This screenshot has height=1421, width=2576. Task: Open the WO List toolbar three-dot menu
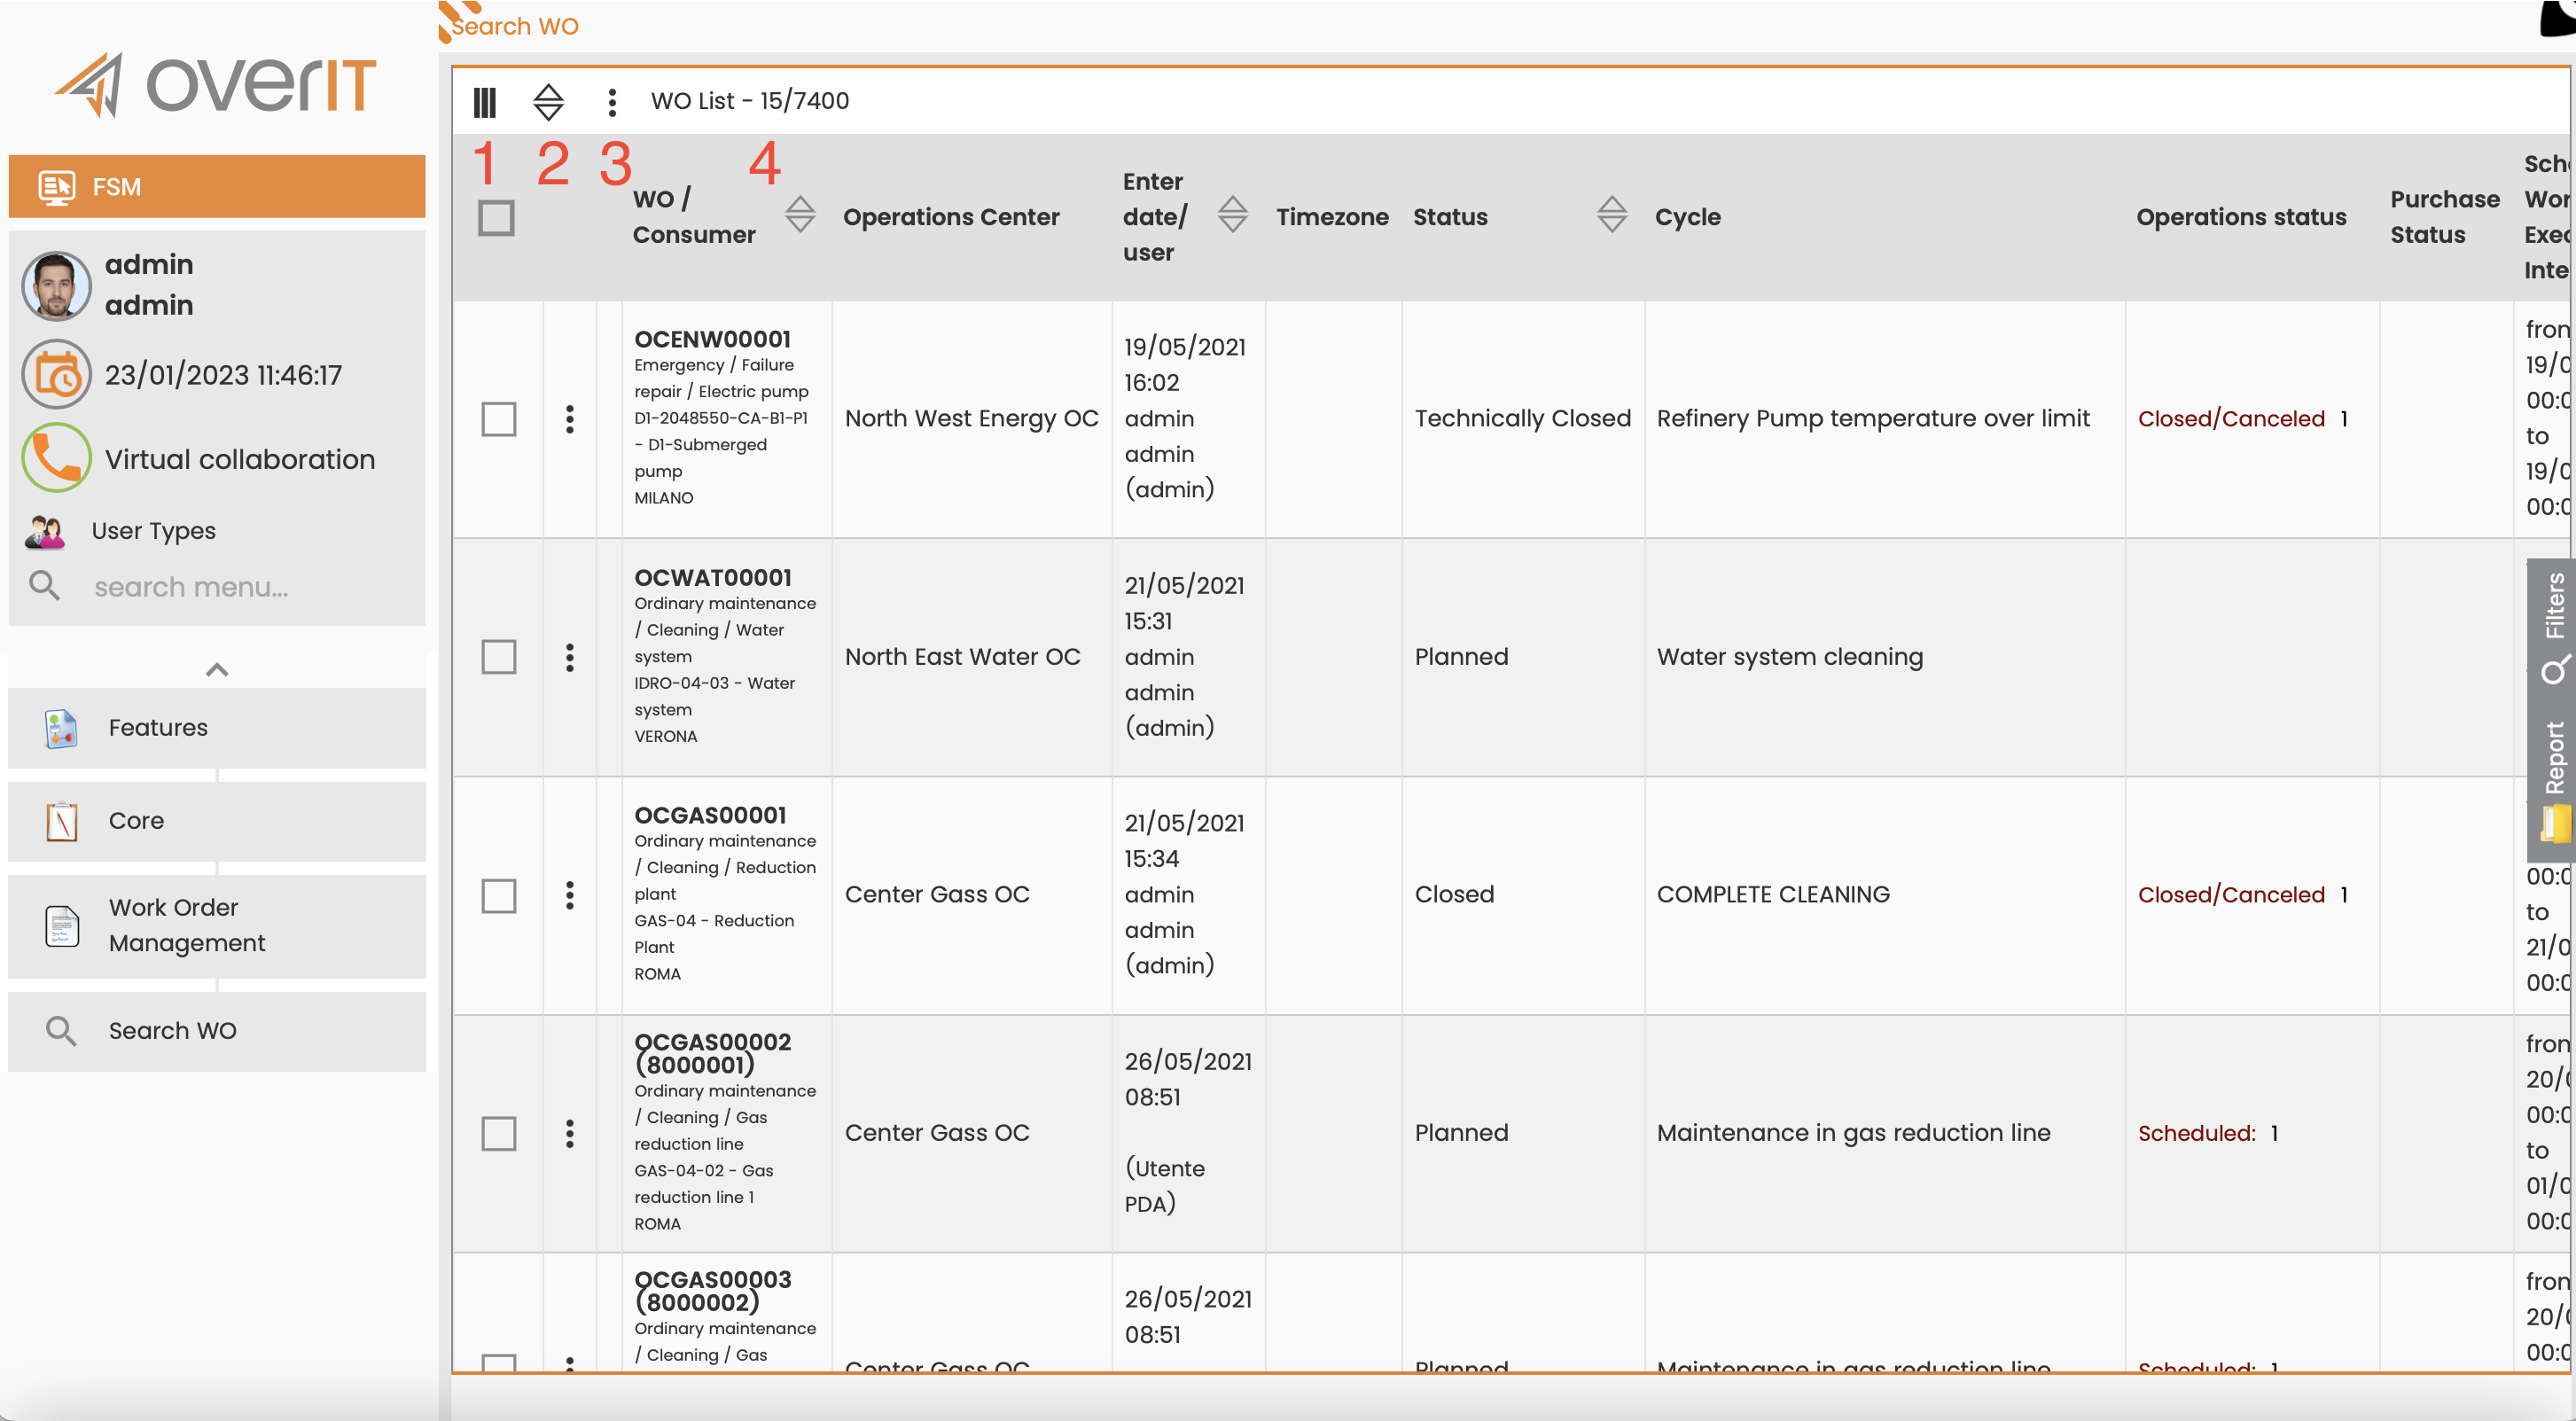click(x=612, y=101)
